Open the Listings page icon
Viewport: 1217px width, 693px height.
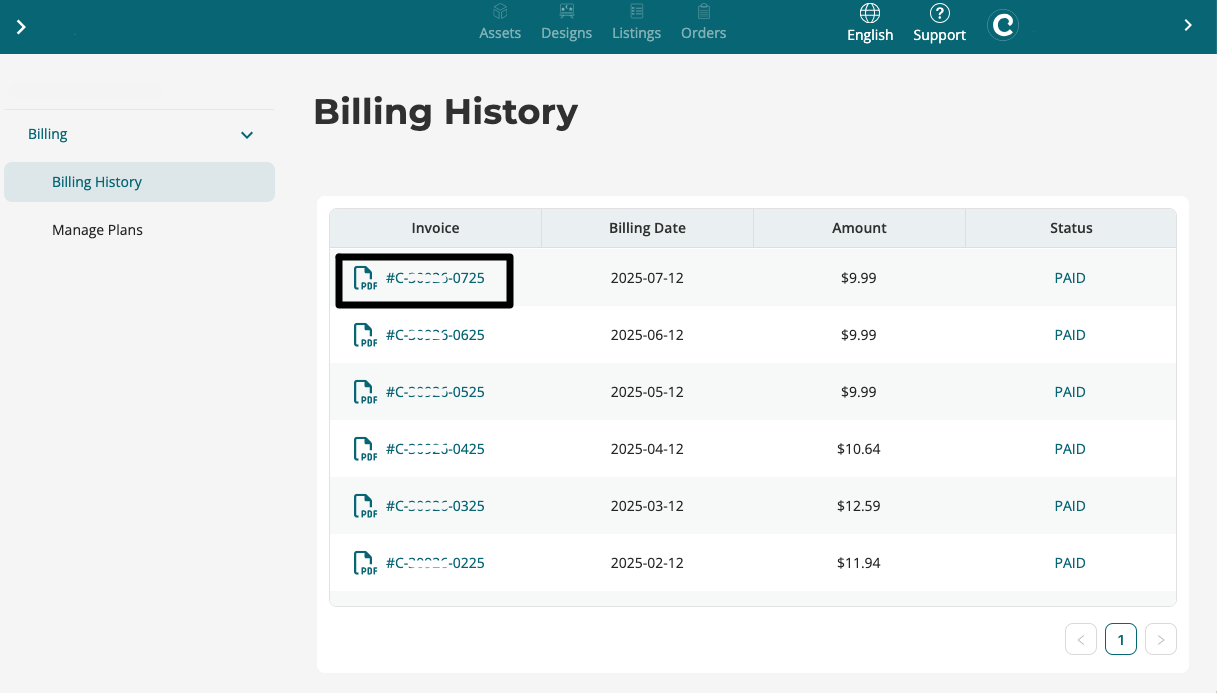[x=636, y=12]
